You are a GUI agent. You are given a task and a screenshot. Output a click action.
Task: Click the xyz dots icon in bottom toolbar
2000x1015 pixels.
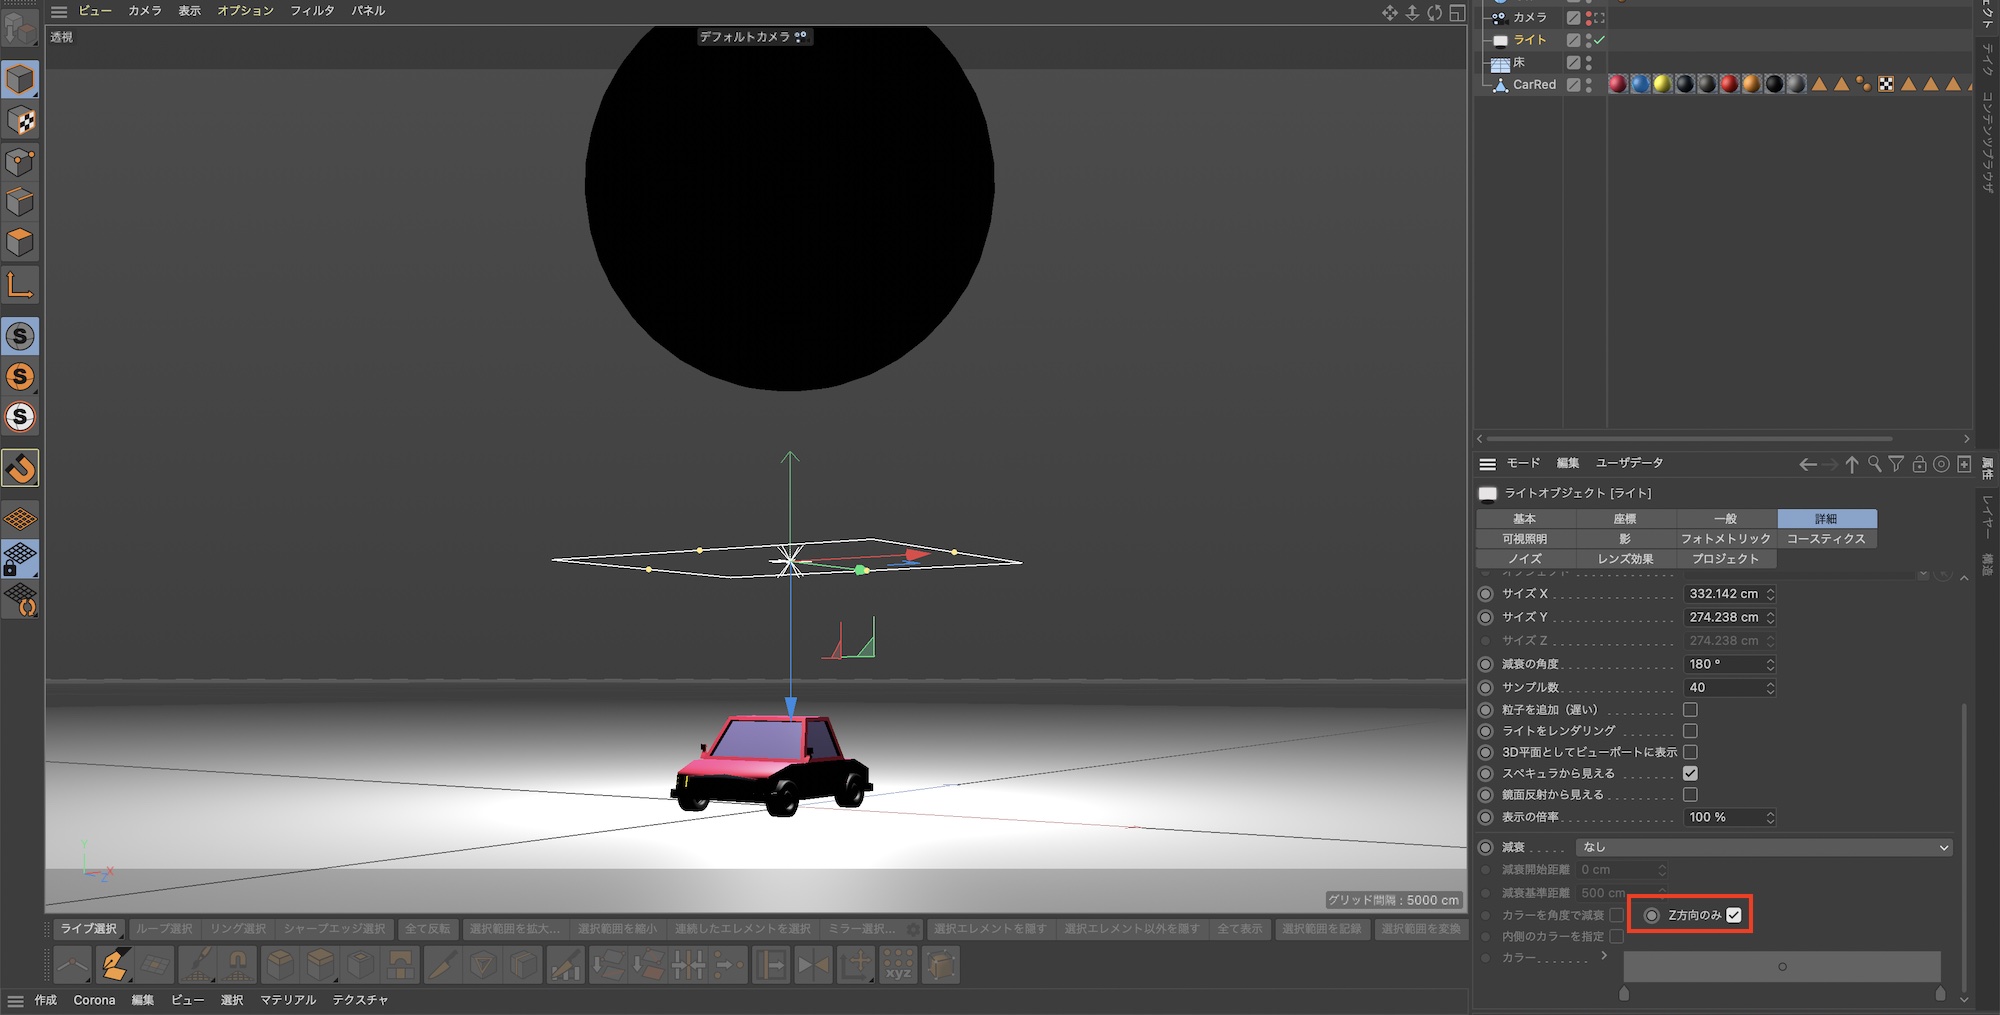tap(898, 965)
